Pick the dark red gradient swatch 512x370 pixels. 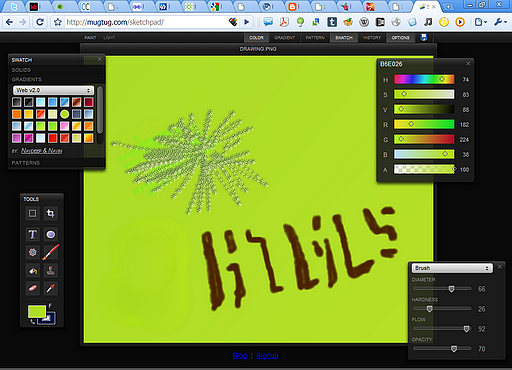[89, 102]
